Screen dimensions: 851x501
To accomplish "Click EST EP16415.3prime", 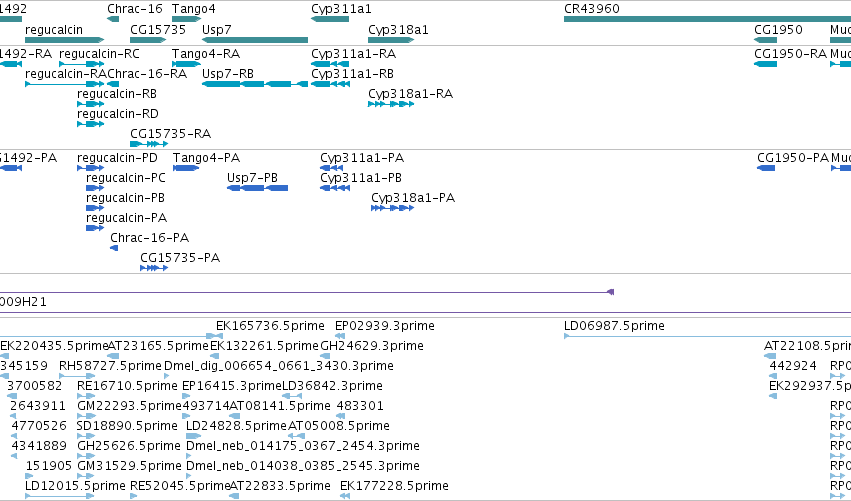I will click(232, 386).
